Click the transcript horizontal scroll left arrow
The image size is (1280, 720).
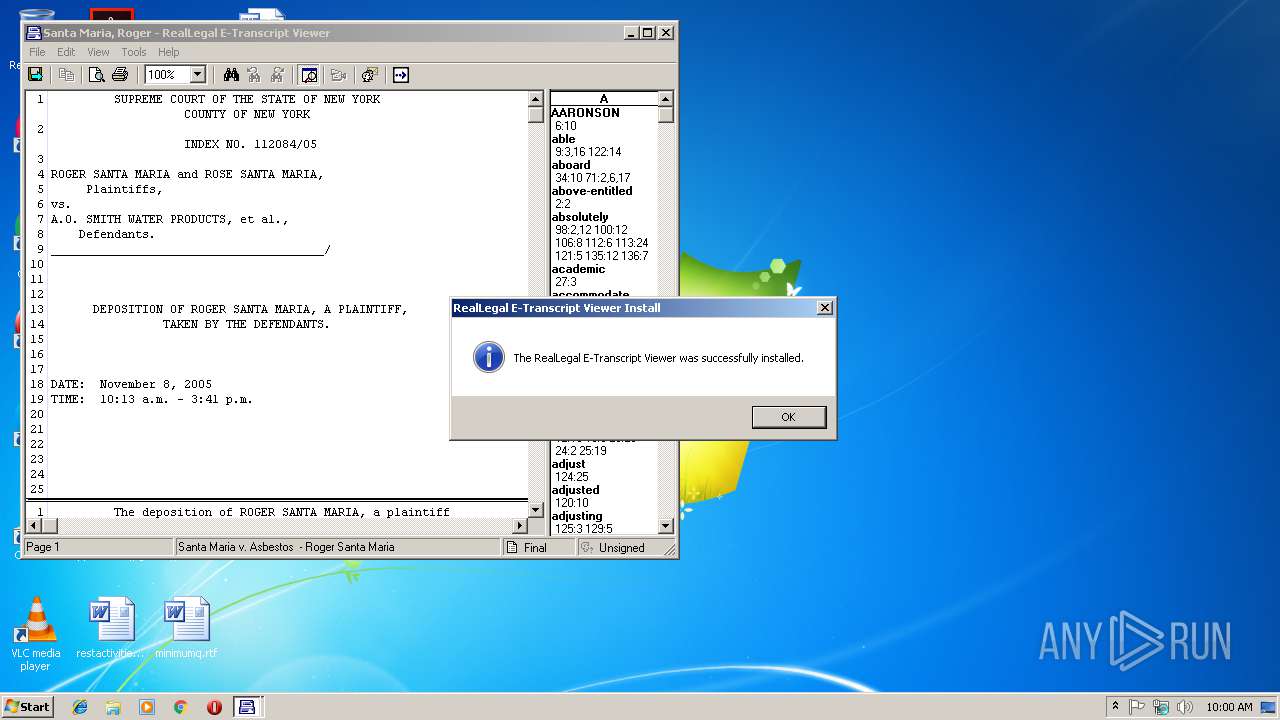(34, 525)
